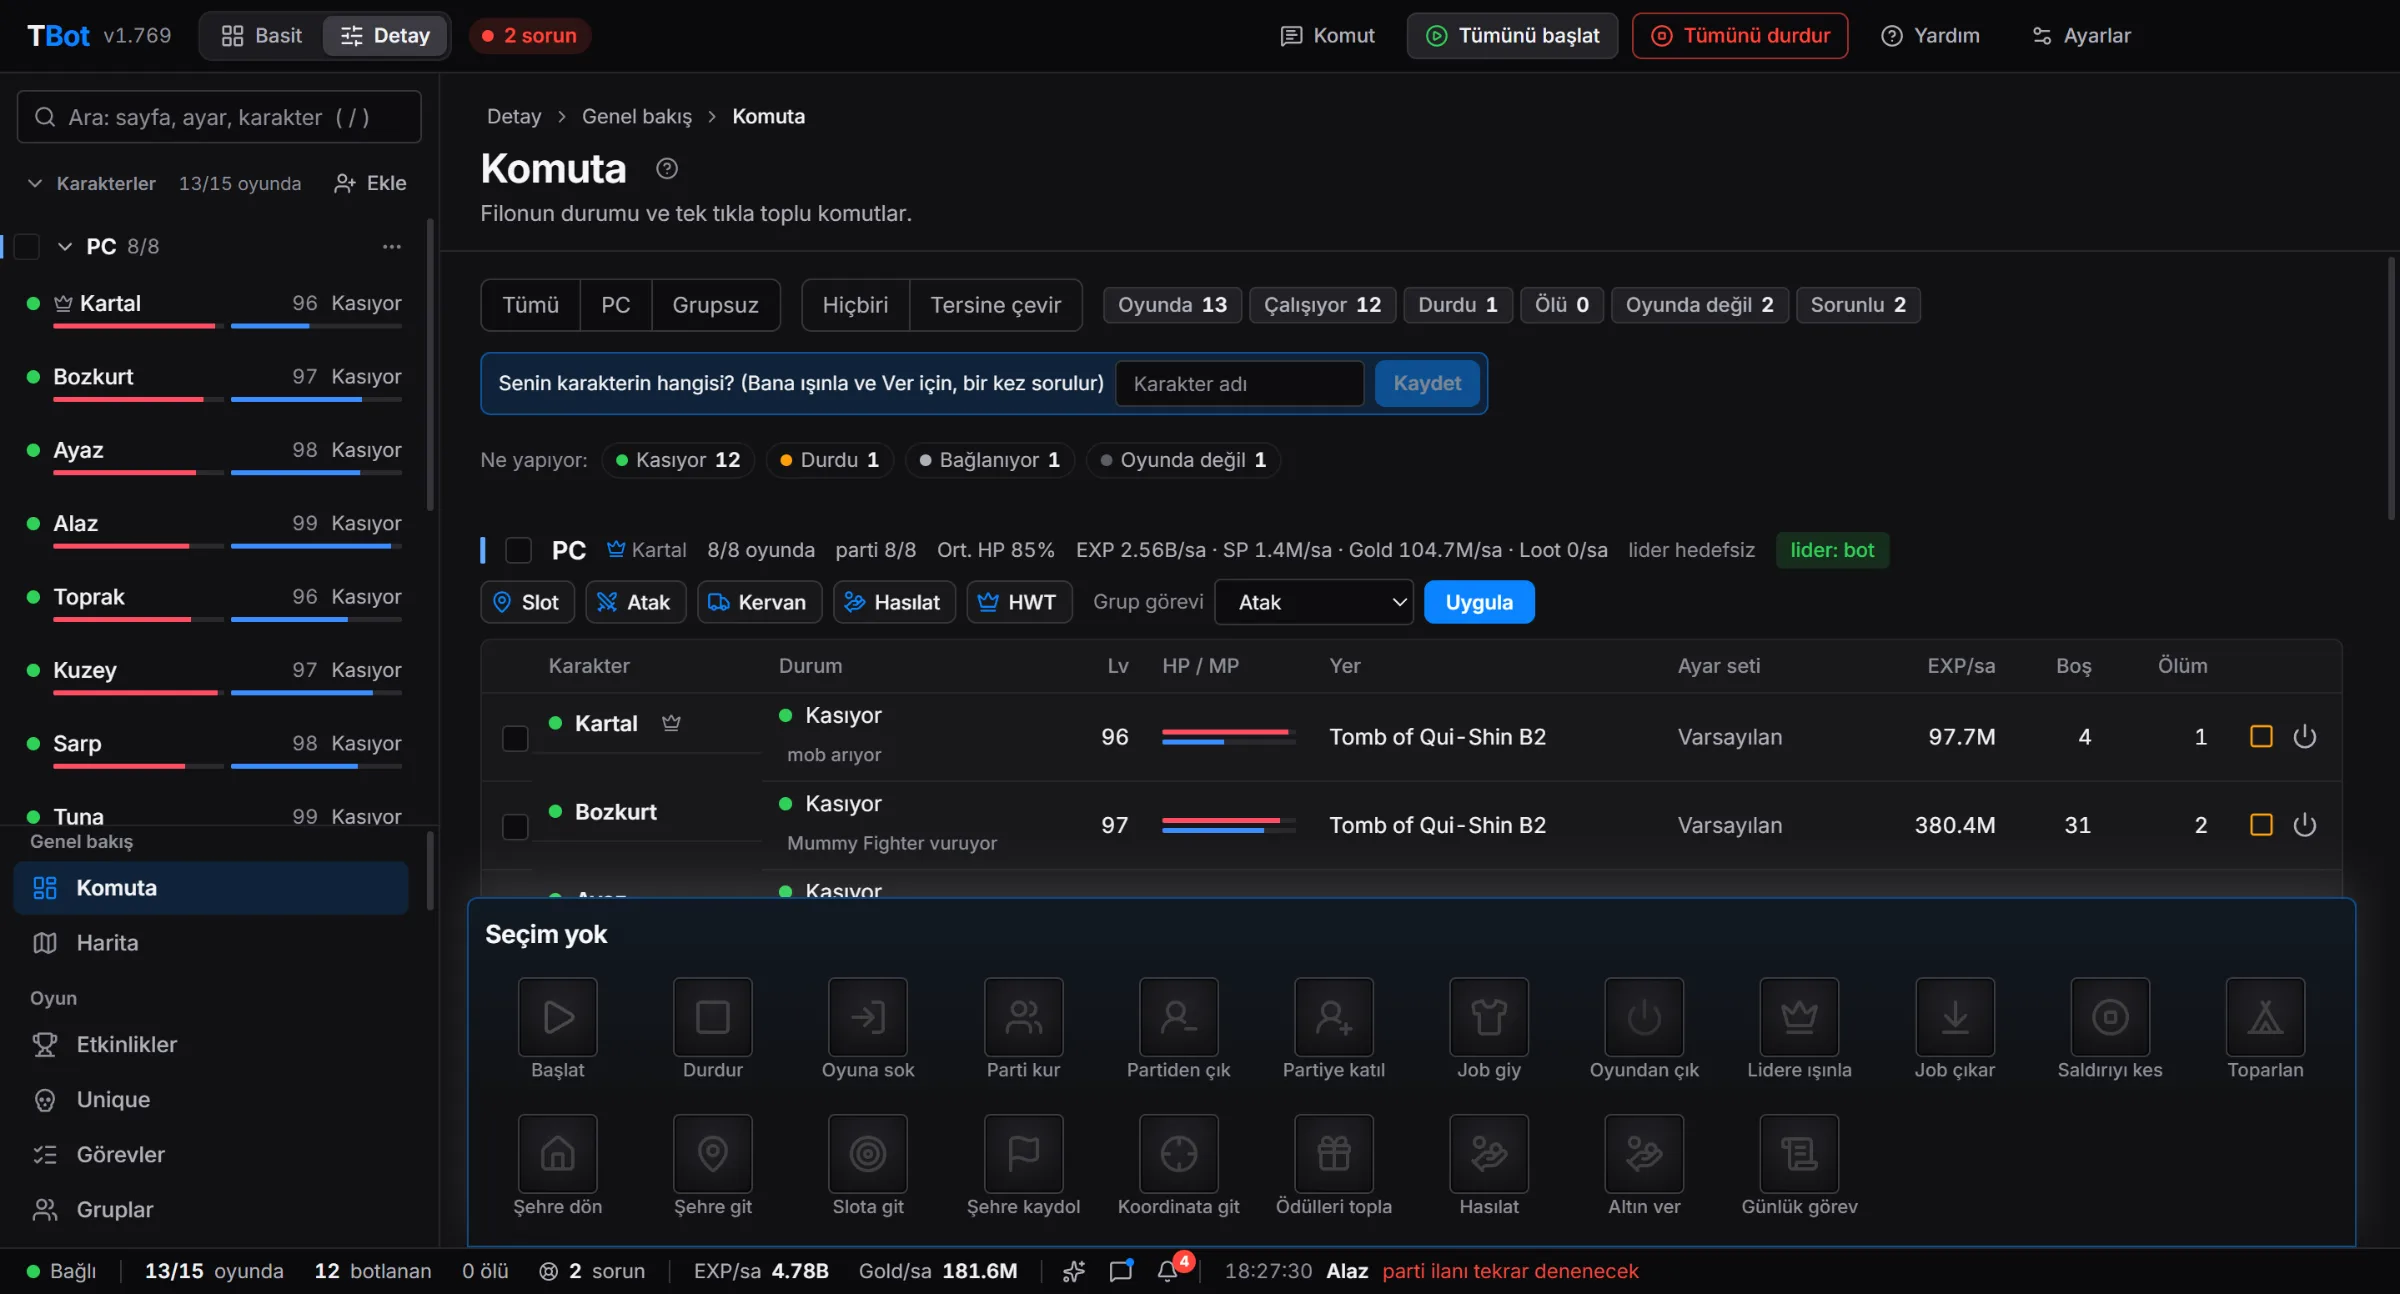Click Tümünü durdur button
The height and width of the screenshot is (1294, 2400).
tap(1740, 36)
